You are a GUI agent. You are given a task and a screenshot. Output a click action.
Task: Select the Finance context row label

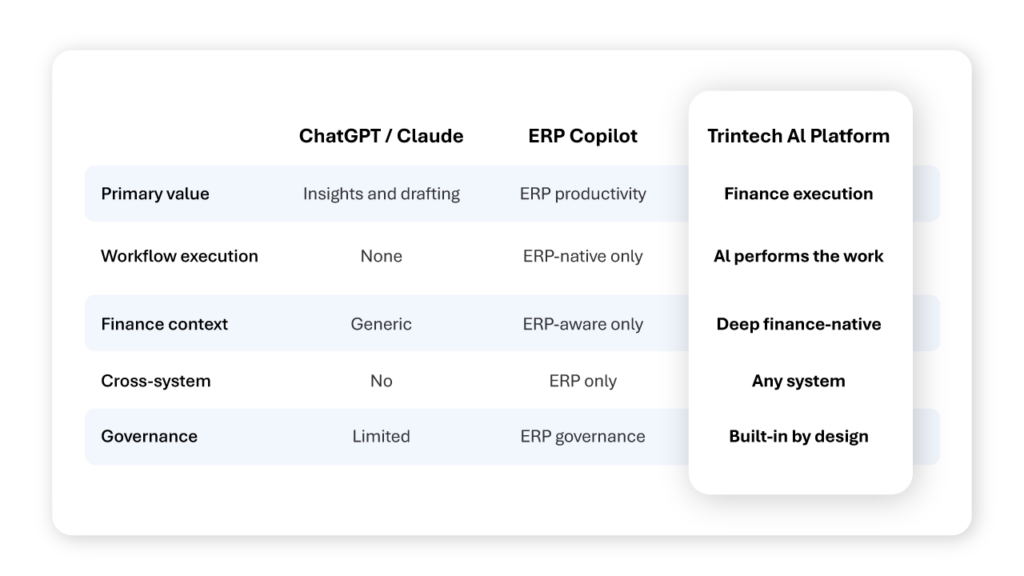[x=164, y=324]
